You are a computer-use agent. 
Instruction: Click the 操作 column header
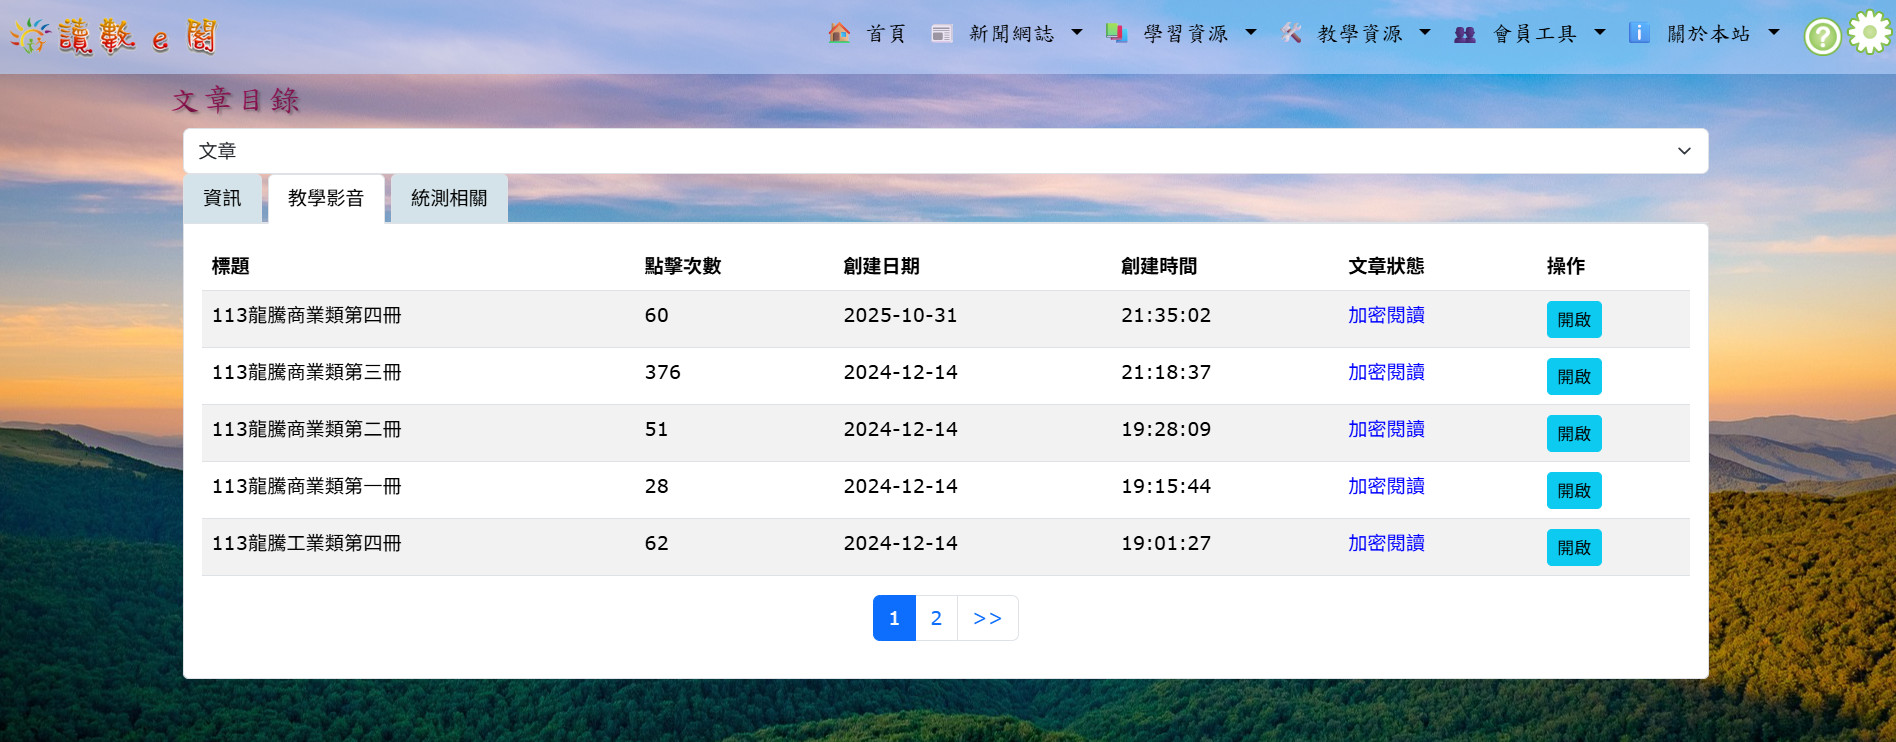point(1566,266)
